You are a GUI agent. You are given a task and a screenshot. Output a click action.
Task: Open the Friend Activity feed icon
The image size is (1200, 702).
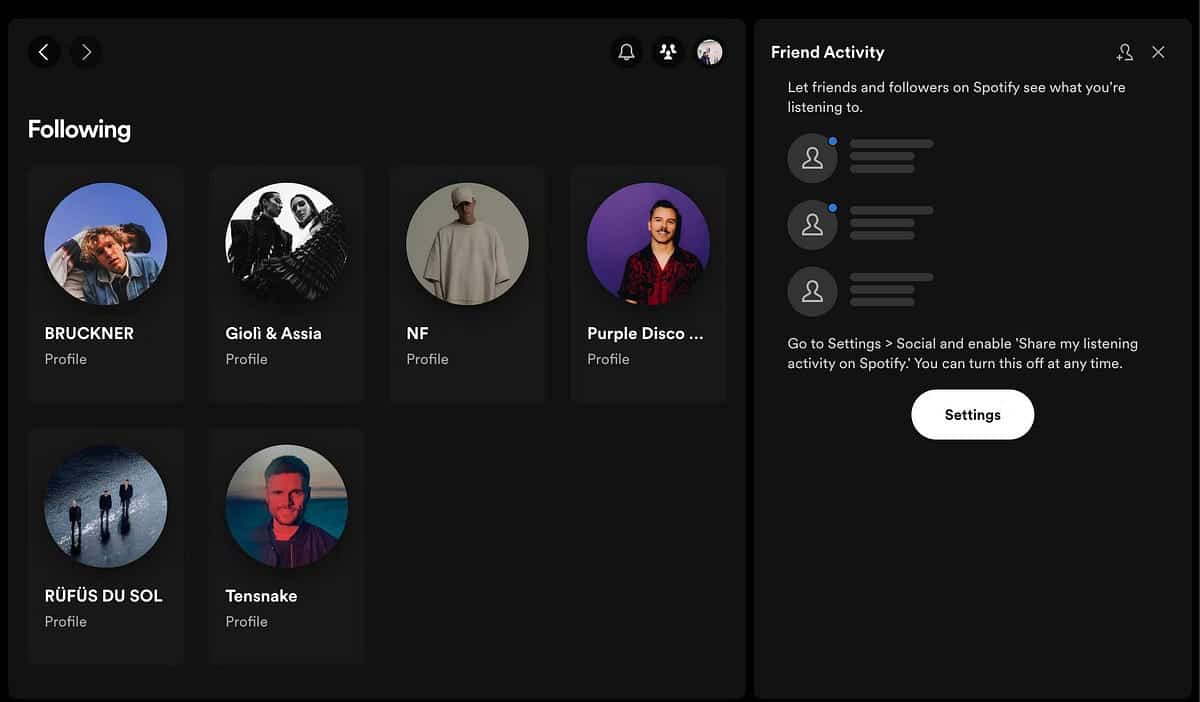tap(668, 52)
